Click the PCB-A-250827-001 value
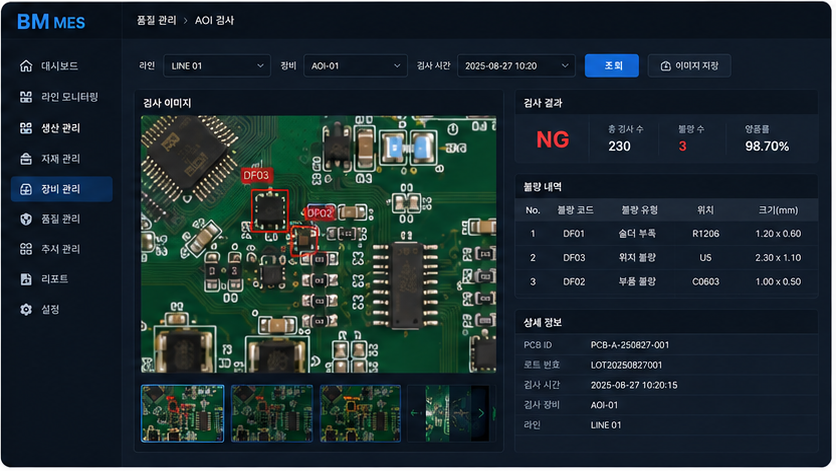Image resolution: width=836 pixels, height=471 pixels. coord(630,345)
